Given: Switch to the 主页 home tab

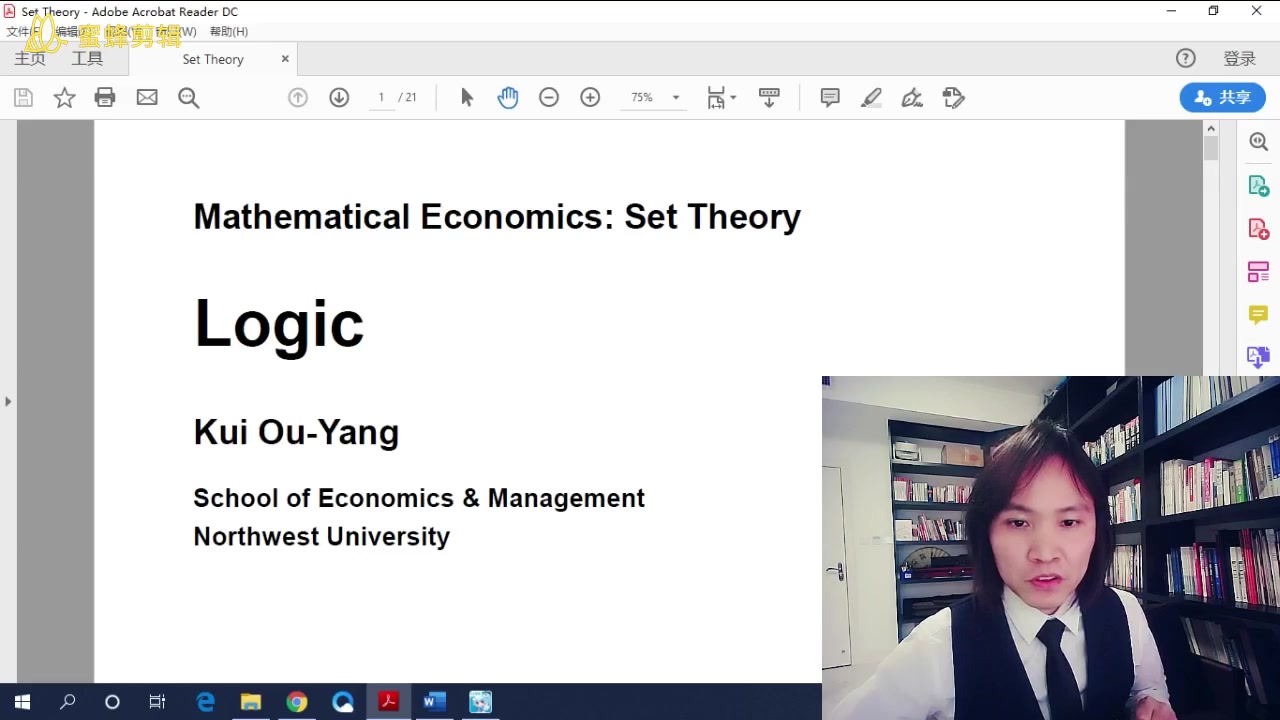Looking at the screenshot, I should pyautogui.click(x=30, y=58).
